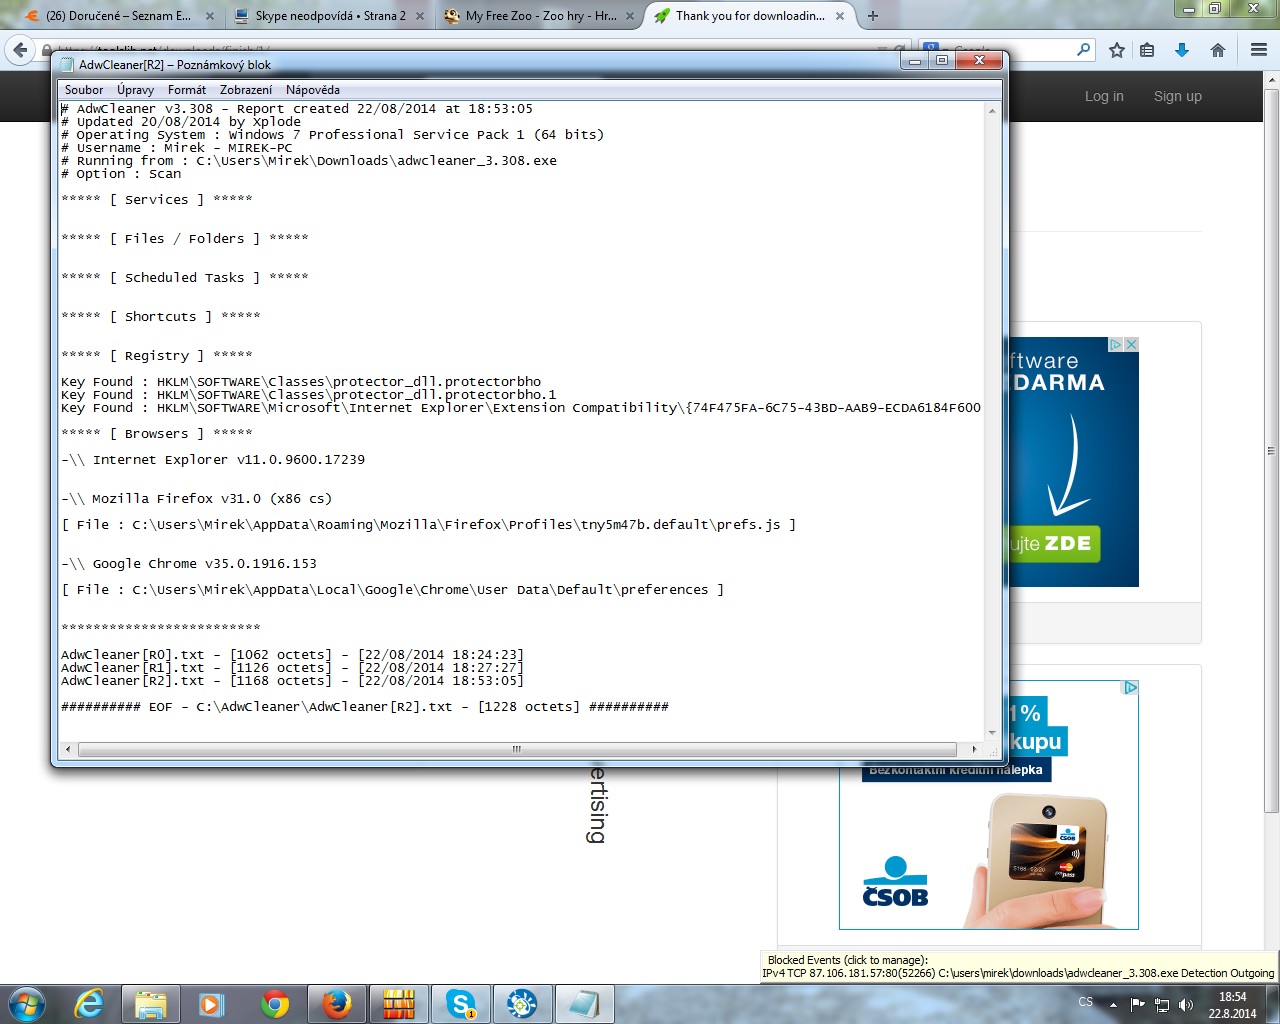Open Firefox downloads panel
This screenshot has width=1280, height=1024.
[x=1182, y=50]
